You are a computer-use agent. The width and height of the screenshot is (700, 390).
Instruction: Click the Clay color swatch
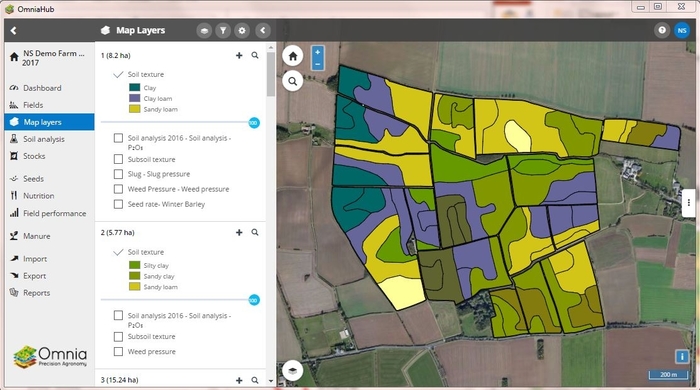tap(134, 87)
